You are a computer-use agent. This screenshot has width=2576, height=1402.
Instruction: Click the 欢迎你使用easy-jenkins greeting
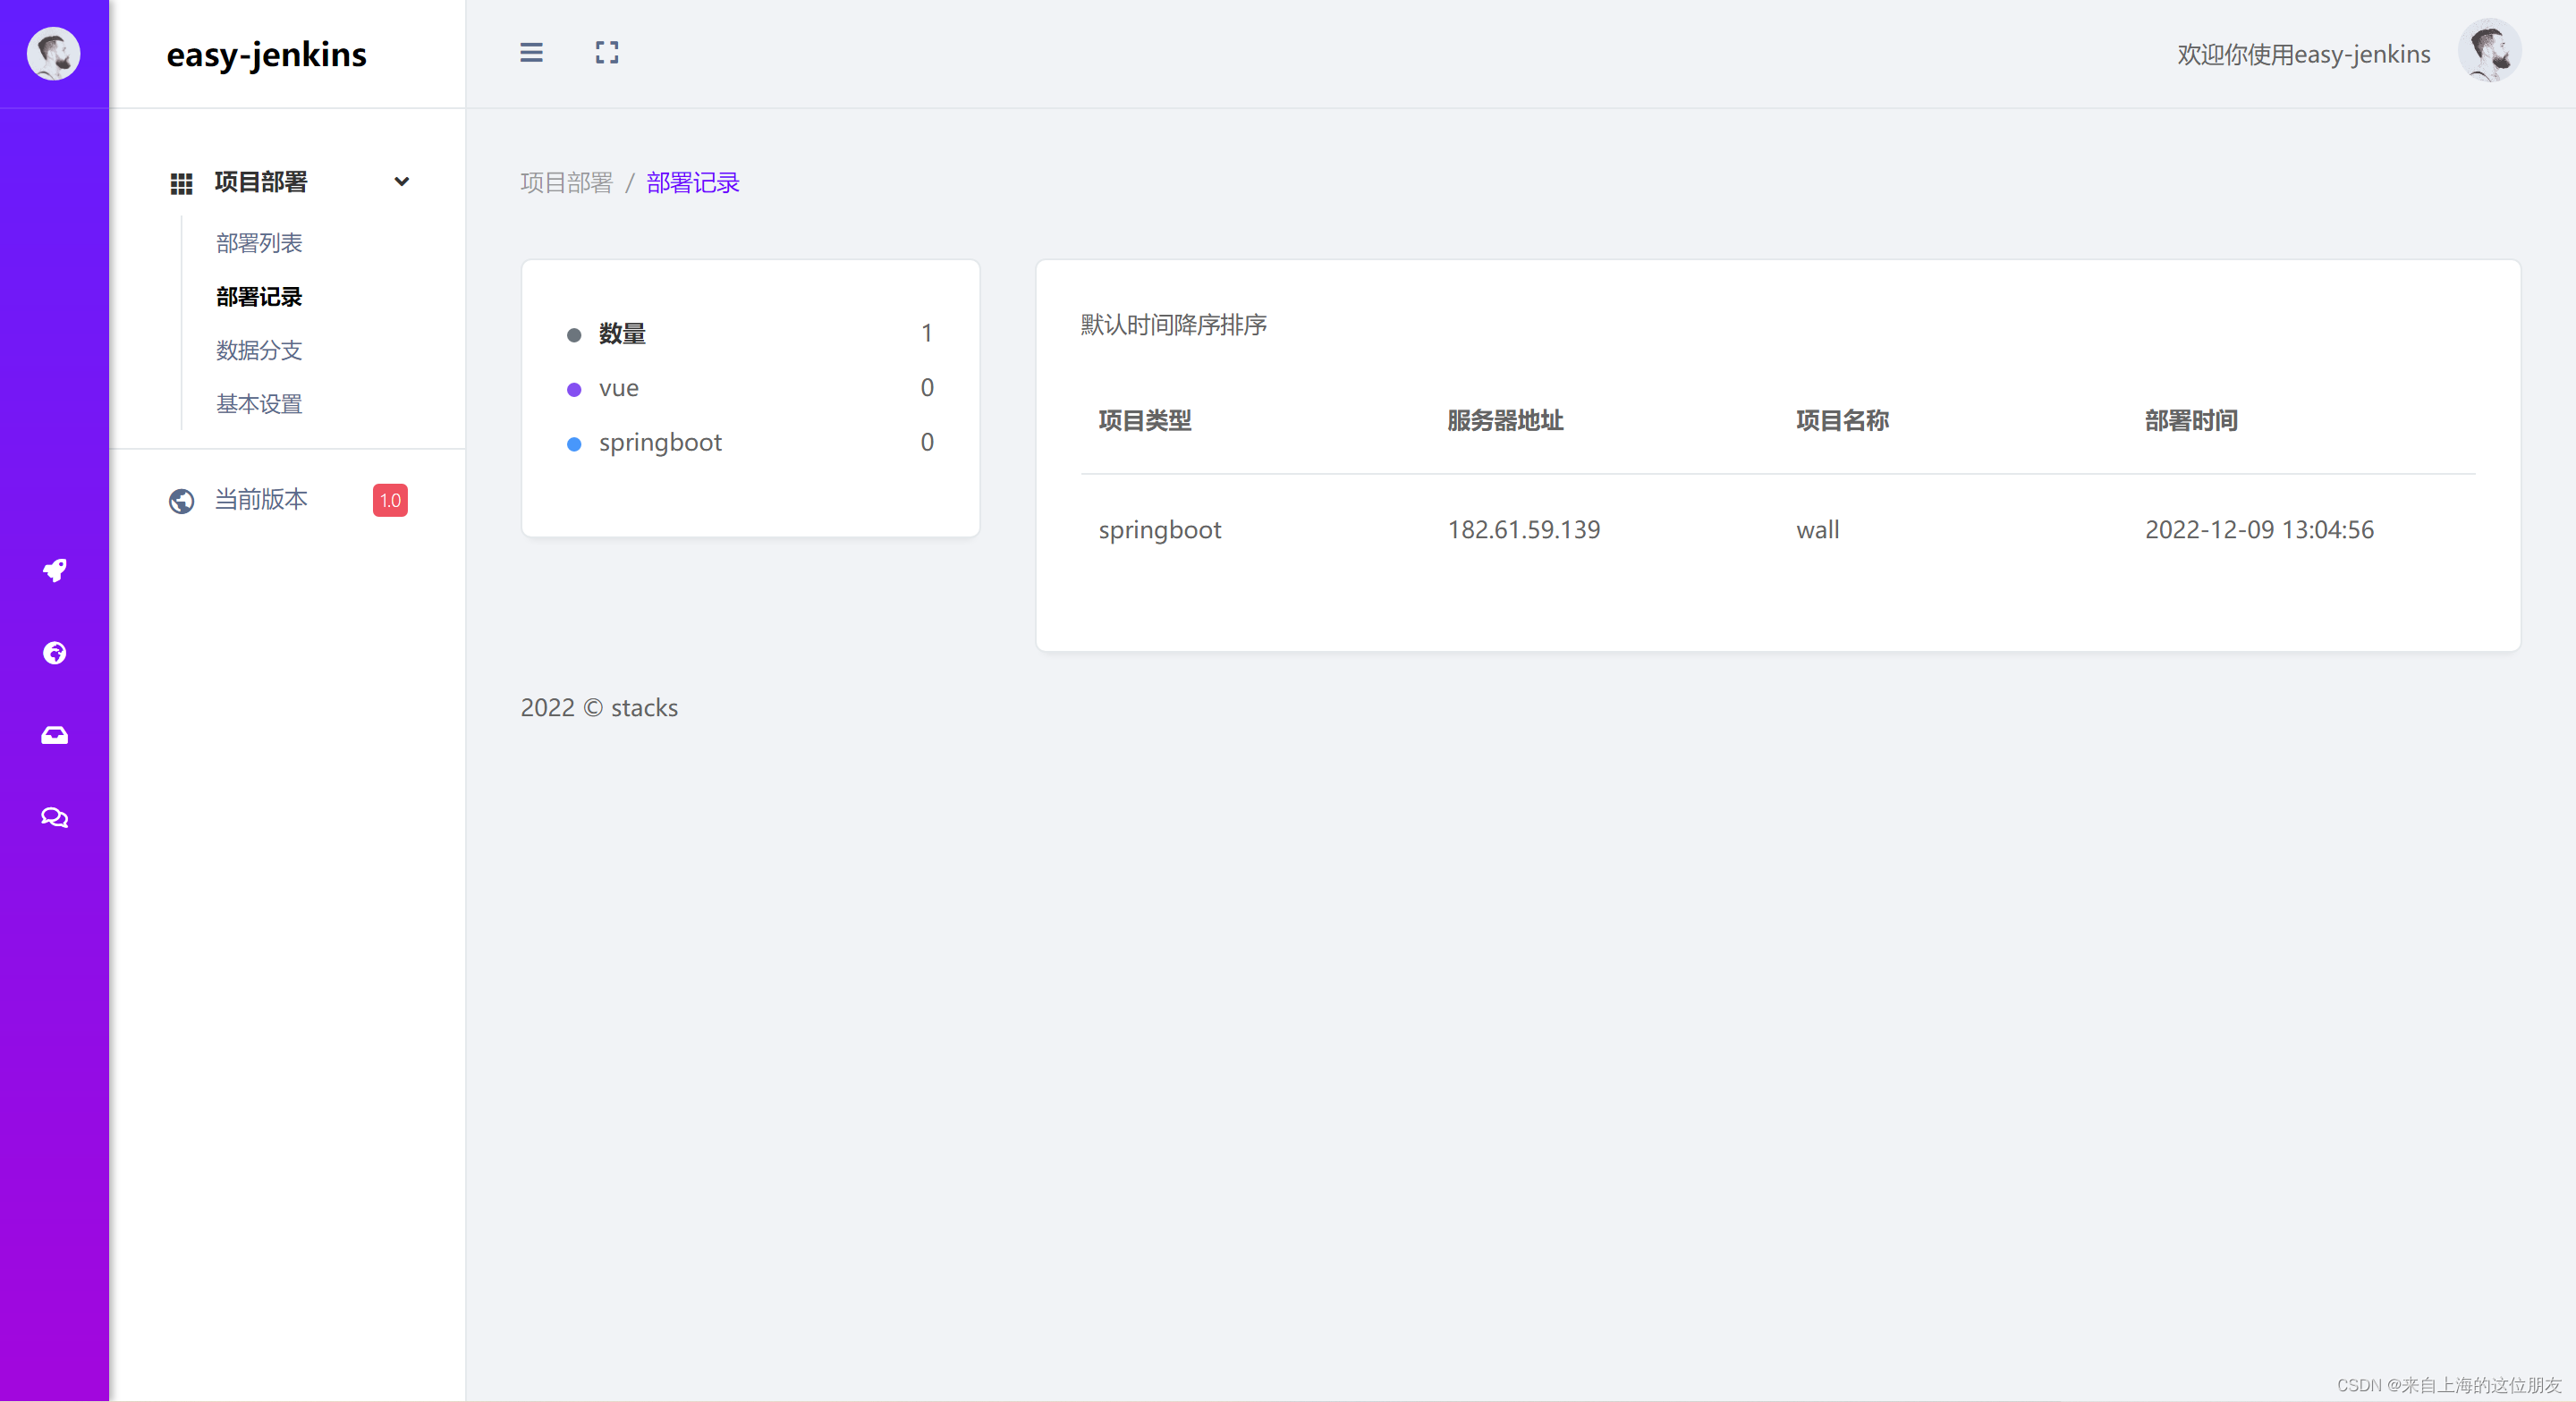click(x=2304, y=54)
